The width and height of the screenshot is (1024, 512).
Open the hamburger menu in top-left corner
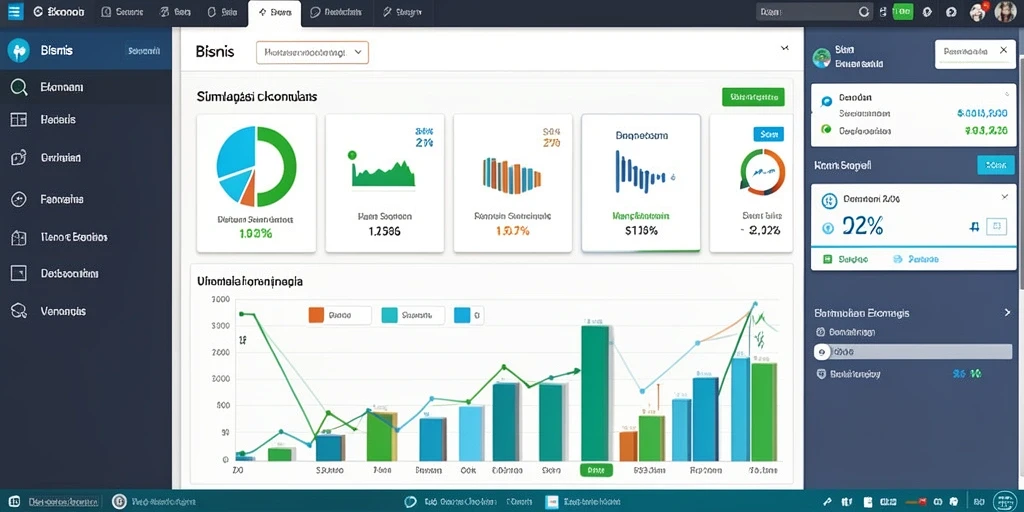point(15,11)
